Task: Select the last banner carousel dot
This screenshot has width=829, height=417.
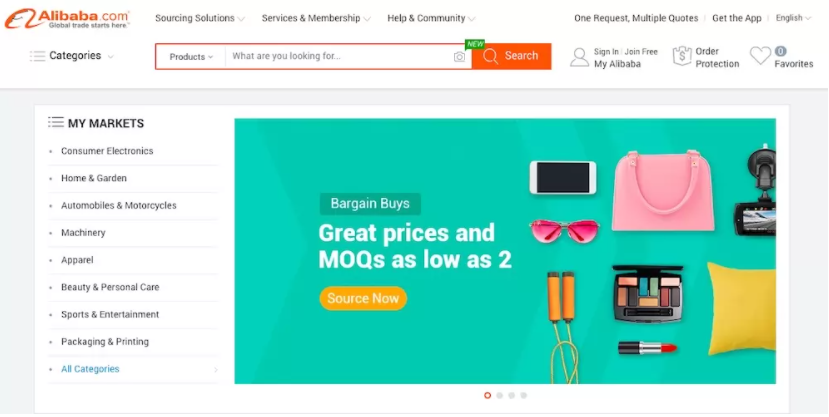Action: (x=523, y=395)
